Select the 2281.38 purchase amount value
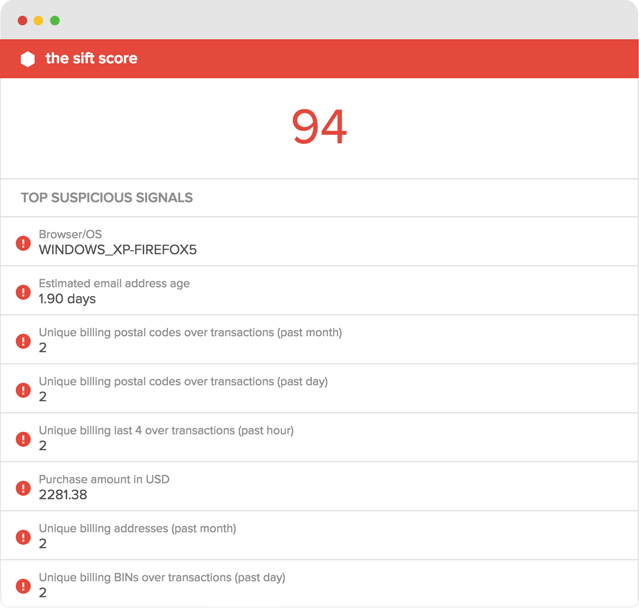 coord(63,495)
